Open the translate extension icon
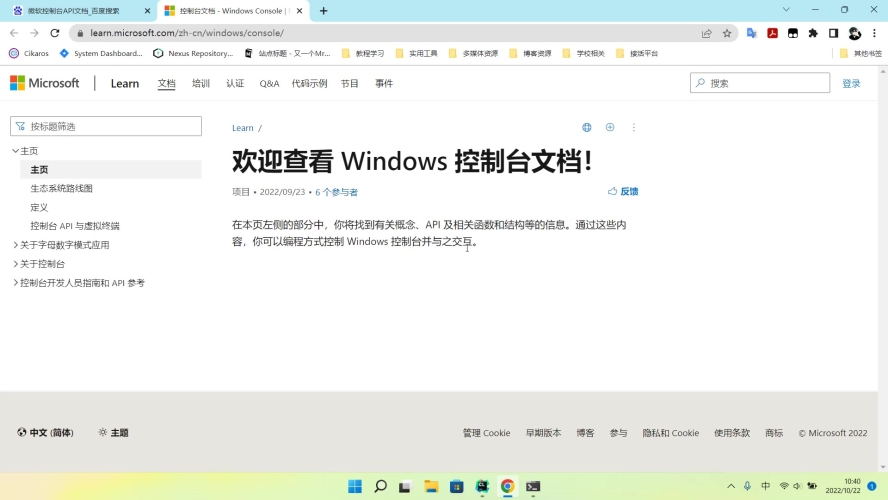 [x=752, y=33]
